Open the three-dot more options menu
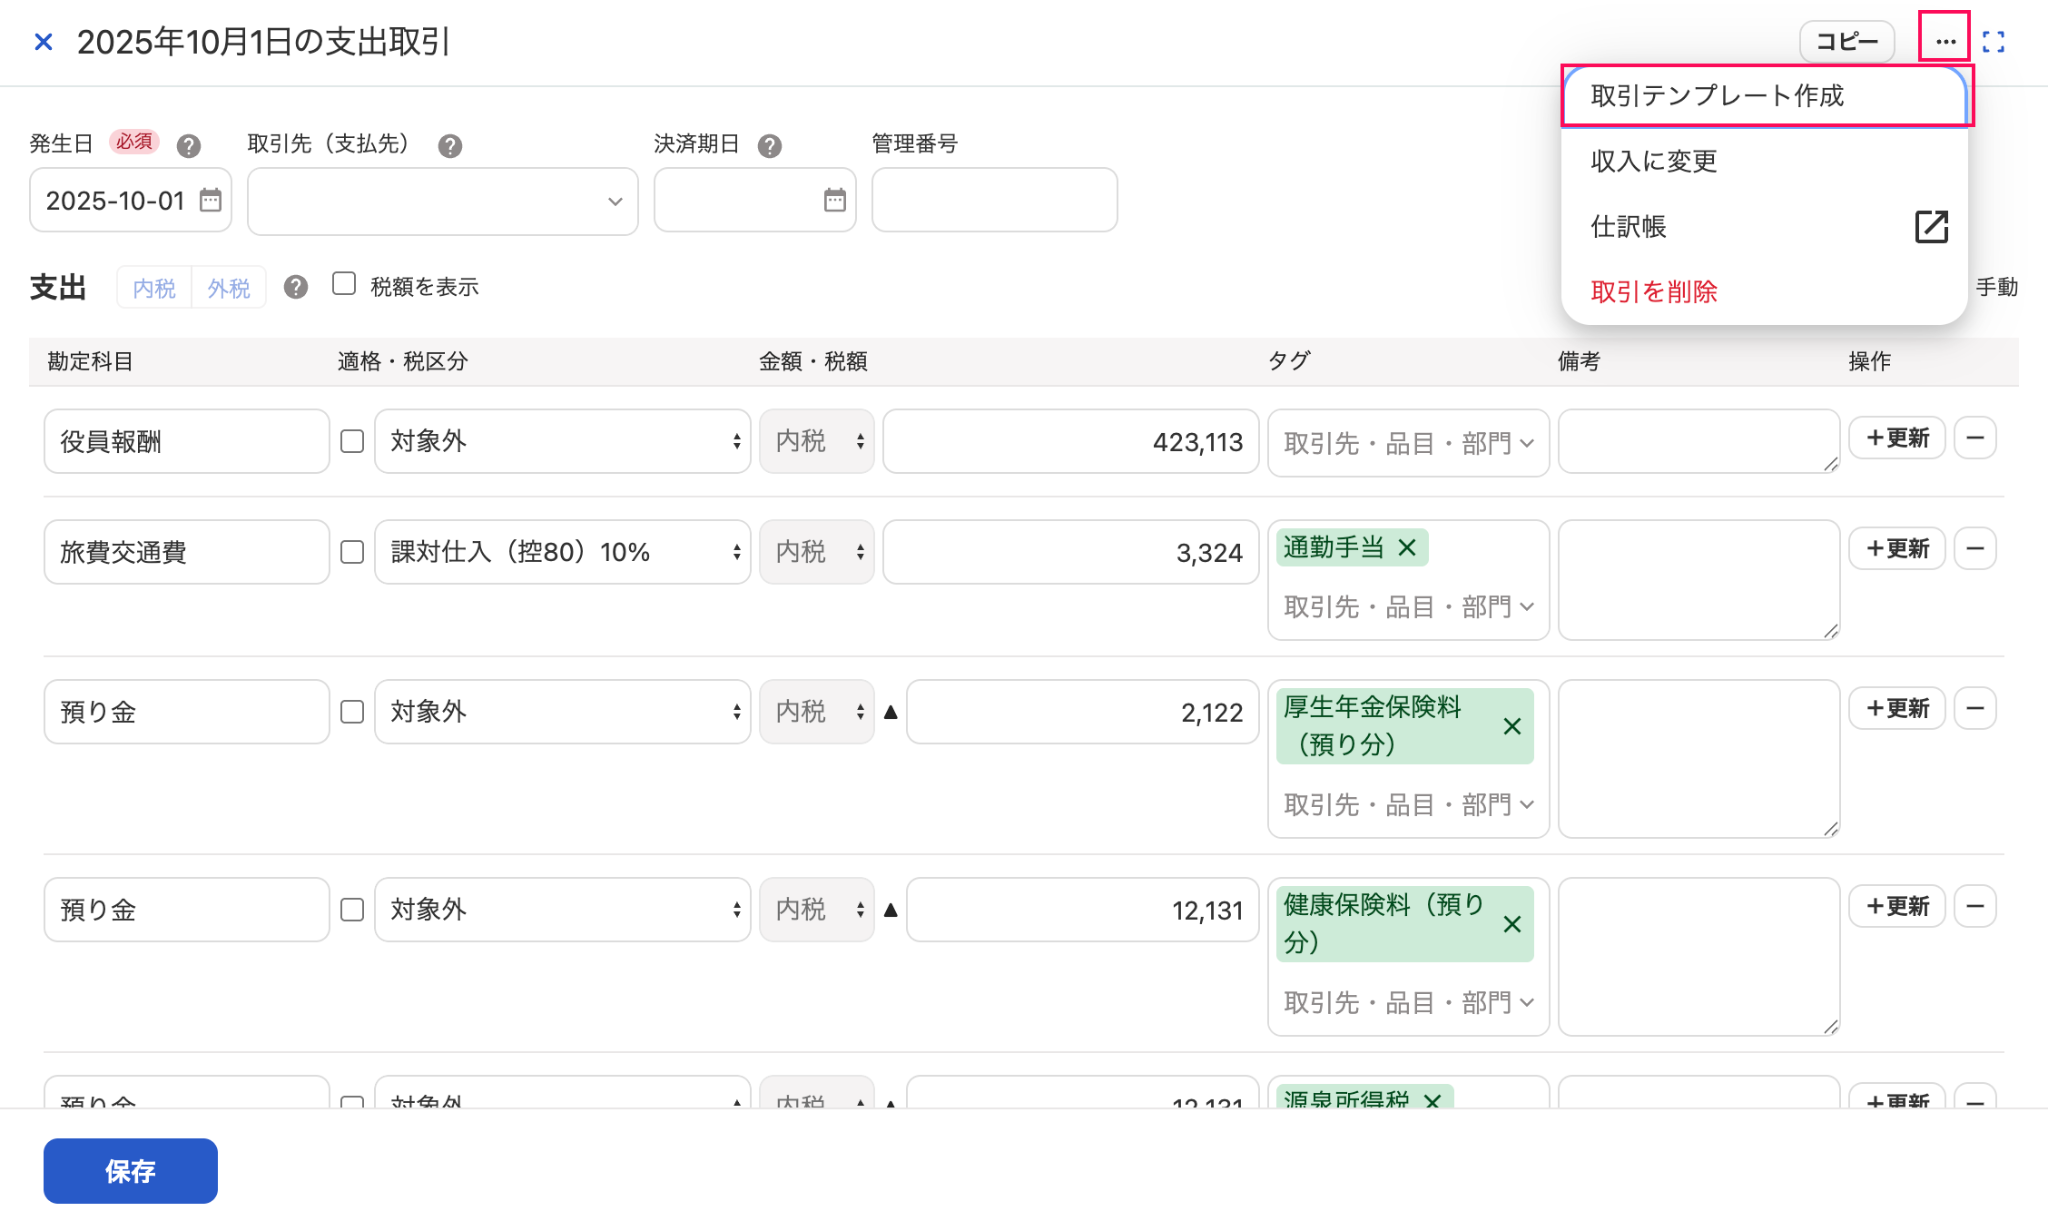 1945,42
